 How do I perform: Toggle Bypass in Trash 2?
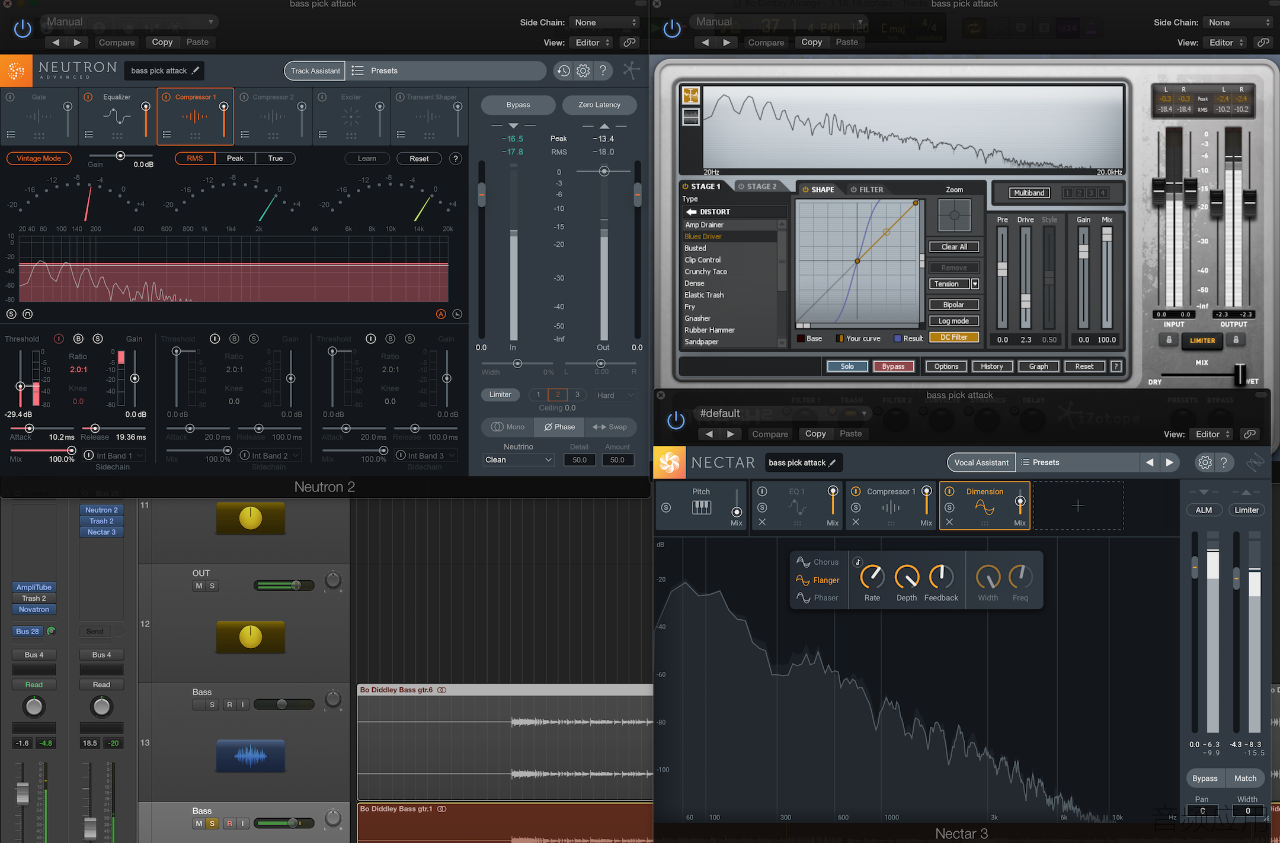(893, 366)
